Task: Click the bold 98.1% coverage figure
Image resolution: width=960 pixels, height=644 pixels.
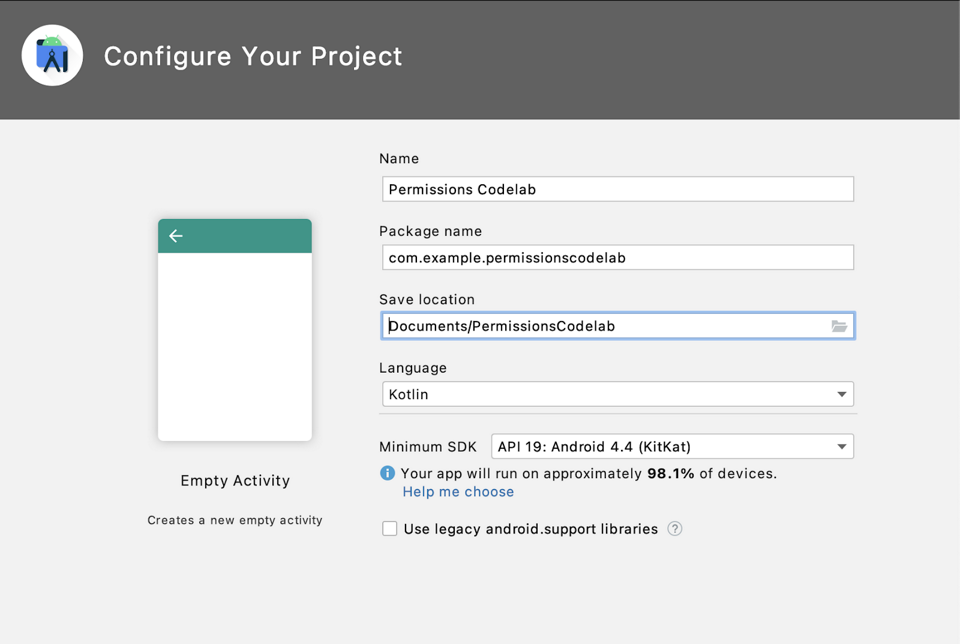Action: pyautogui.click(x=670, y=473)
